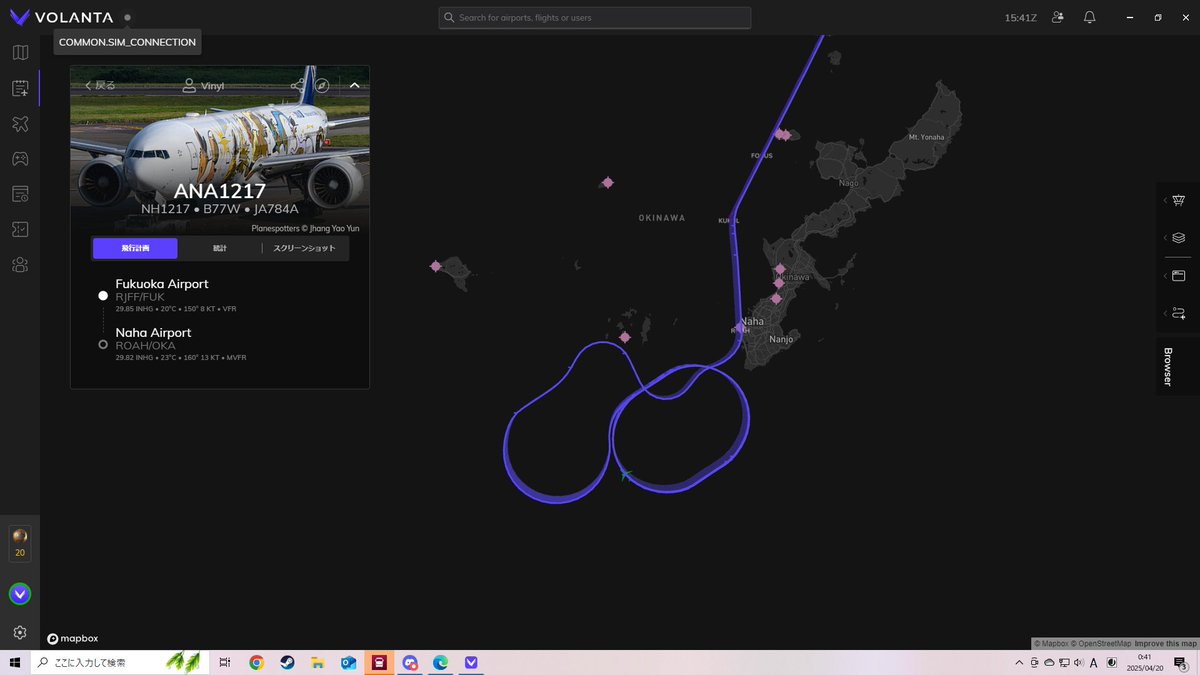Viewport: 1200px width, 675px height.
Task: Open the scheduled flights sidebar icon
Action: click(x=20, y=193)
